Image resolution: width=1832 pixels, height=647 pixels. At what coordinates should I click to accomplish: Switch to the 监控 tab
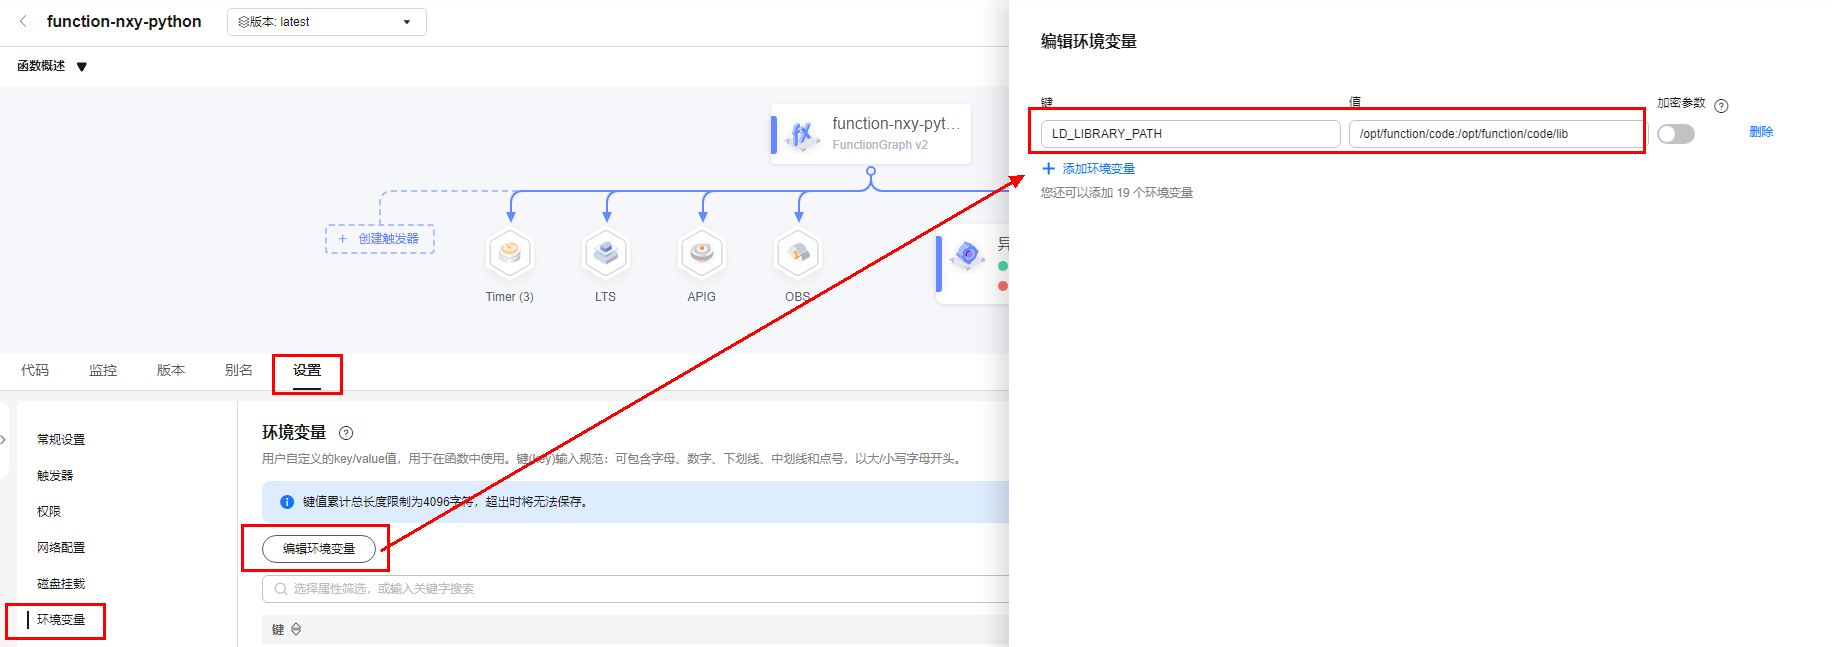coord(103,371)
